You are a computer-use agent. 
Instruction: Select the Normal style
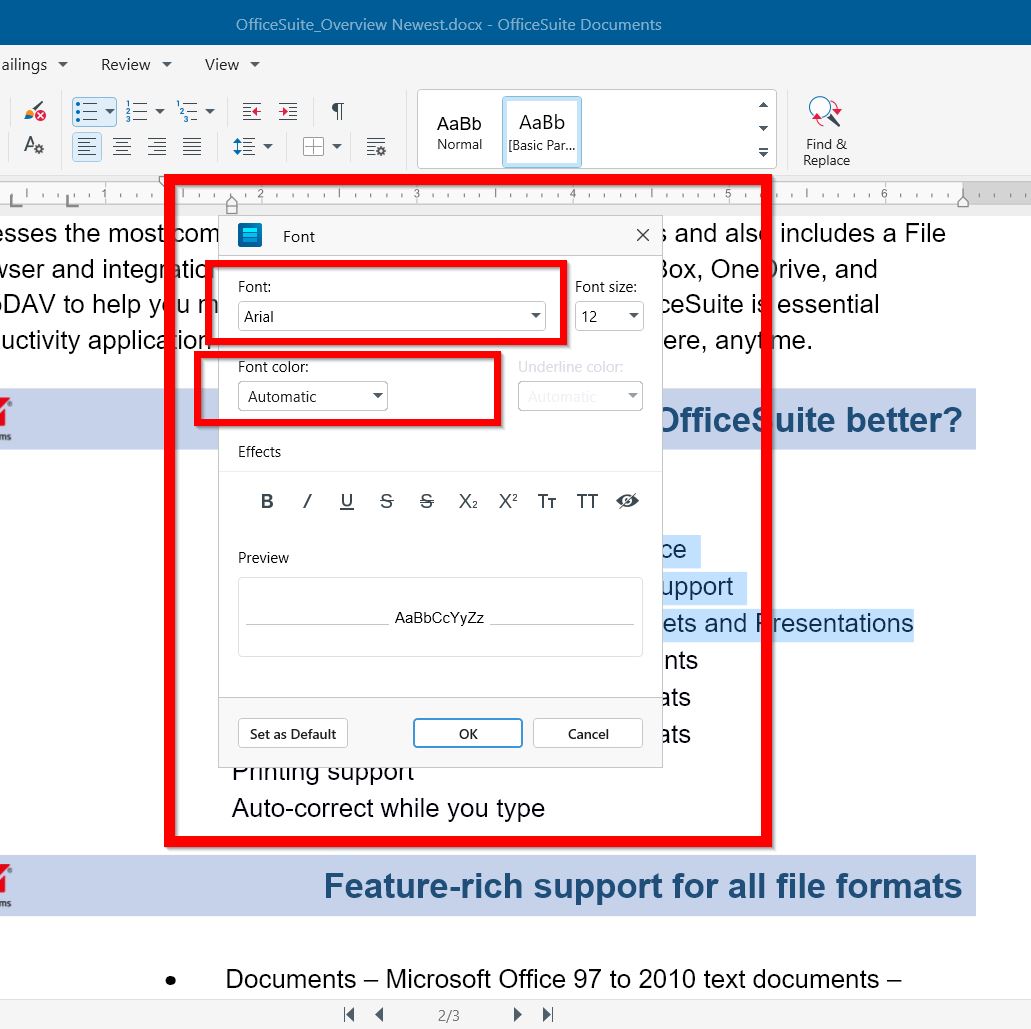(x=460, y=132)
